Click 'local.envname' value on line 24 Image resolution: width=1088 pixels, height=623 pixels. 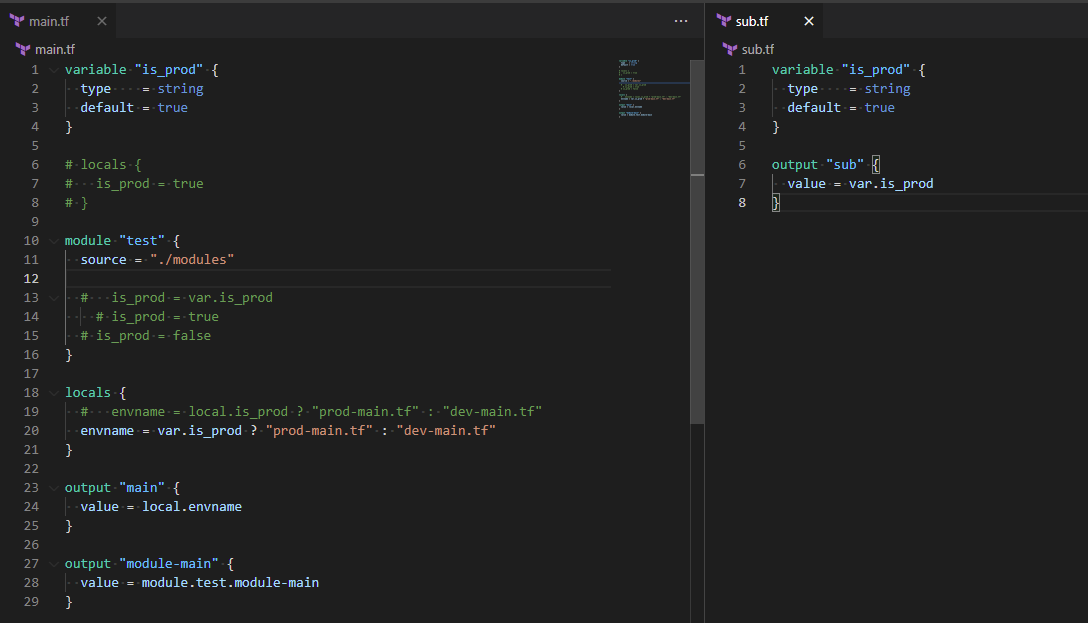tap(192, 506)
